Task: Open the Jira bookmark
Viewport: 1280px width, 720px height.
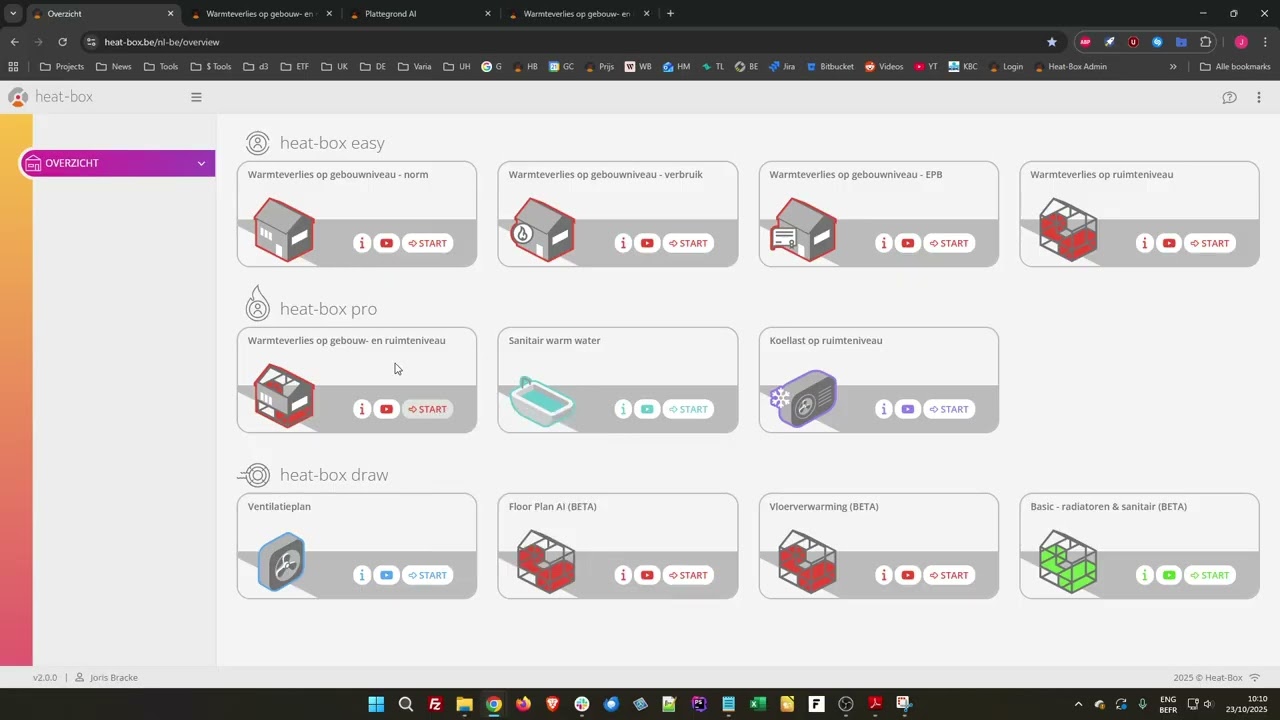Action: click(780, 67)
